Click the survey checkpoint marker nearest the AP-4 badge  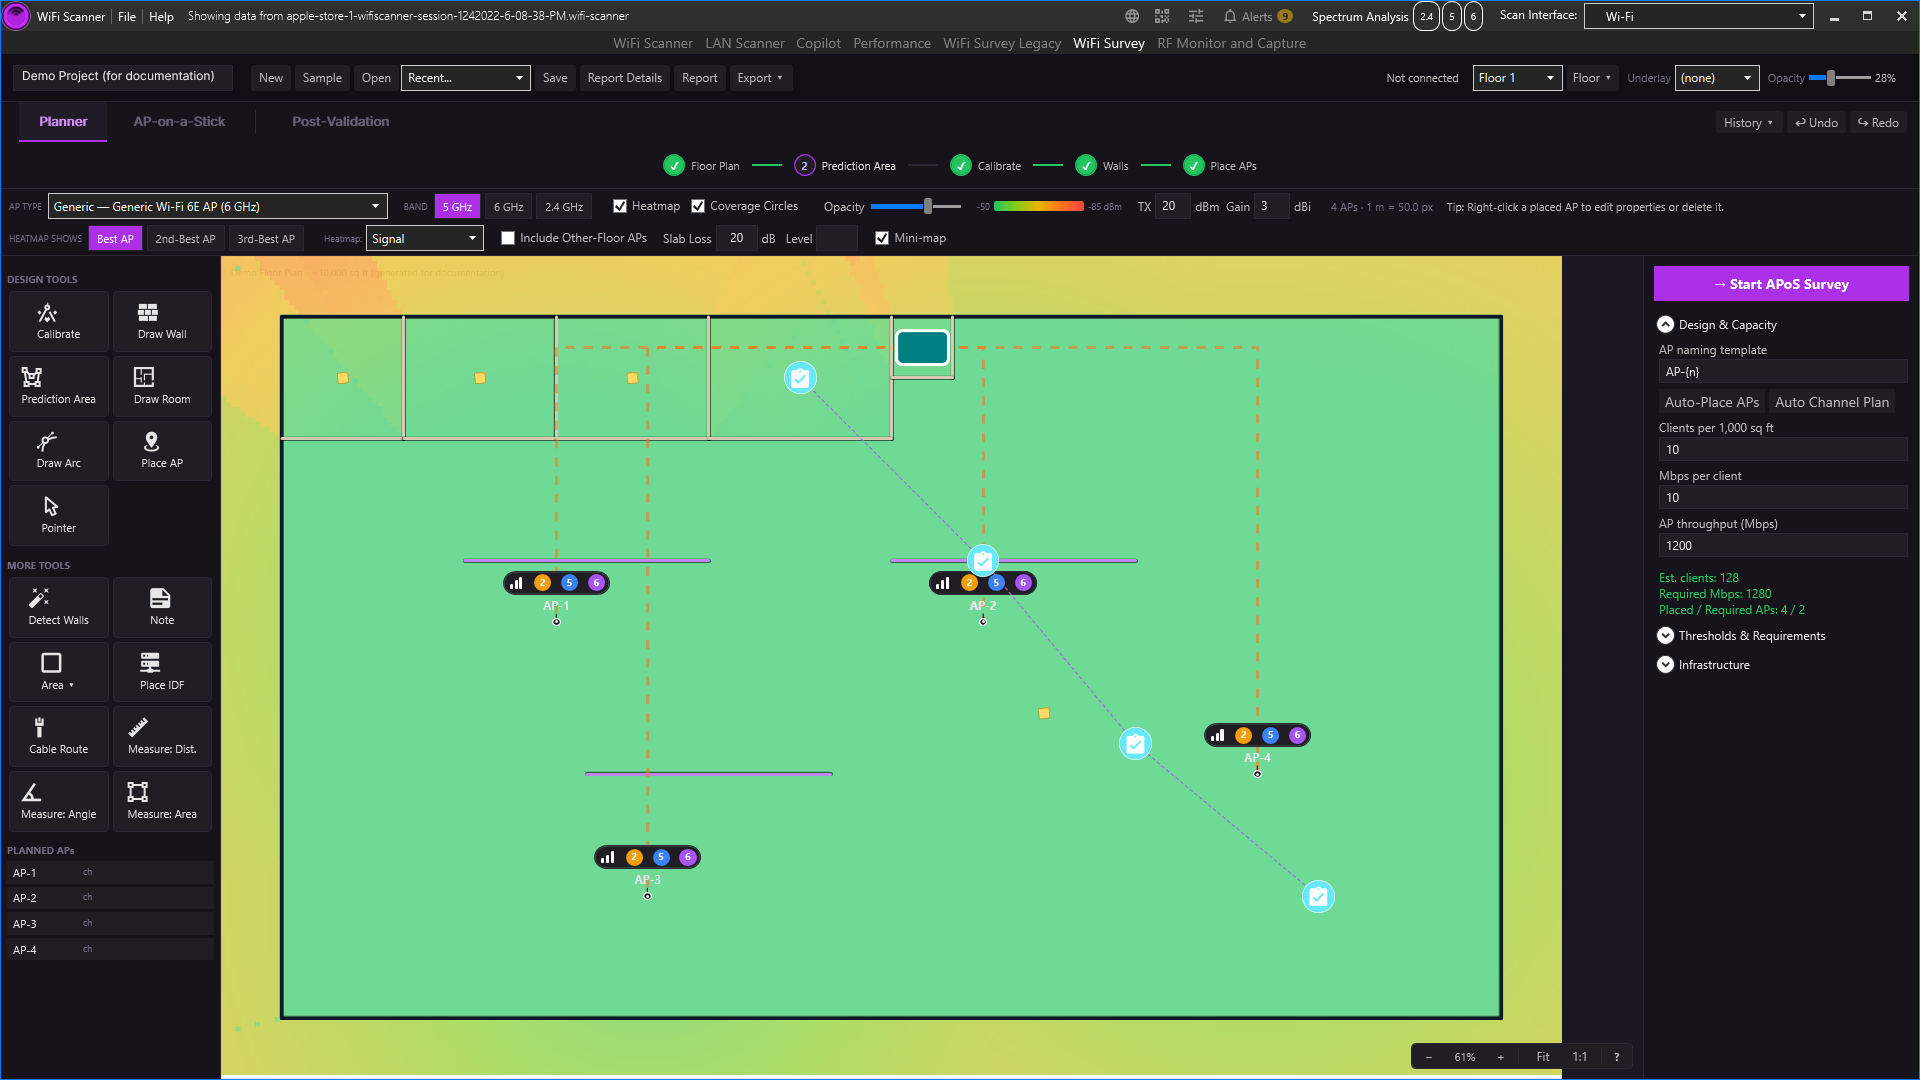[1135, 744]
